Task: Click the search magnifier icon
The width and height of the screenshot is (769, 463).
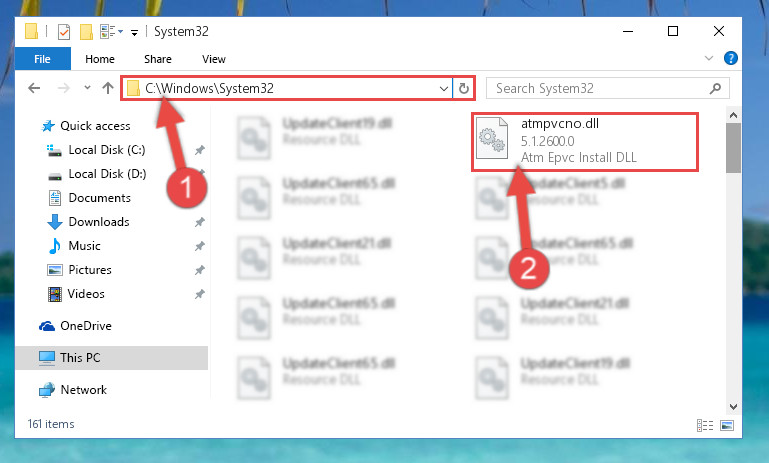Action: pyautogui.click(x=715, y=88)
